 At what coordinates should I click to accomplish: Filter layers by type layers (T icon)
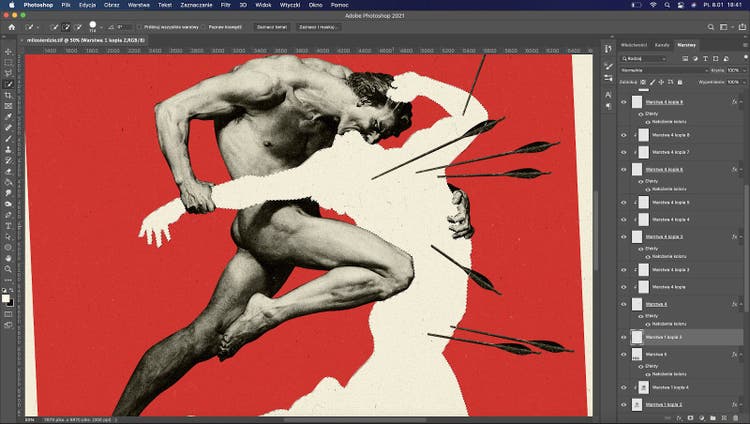[x=706, y=58]
